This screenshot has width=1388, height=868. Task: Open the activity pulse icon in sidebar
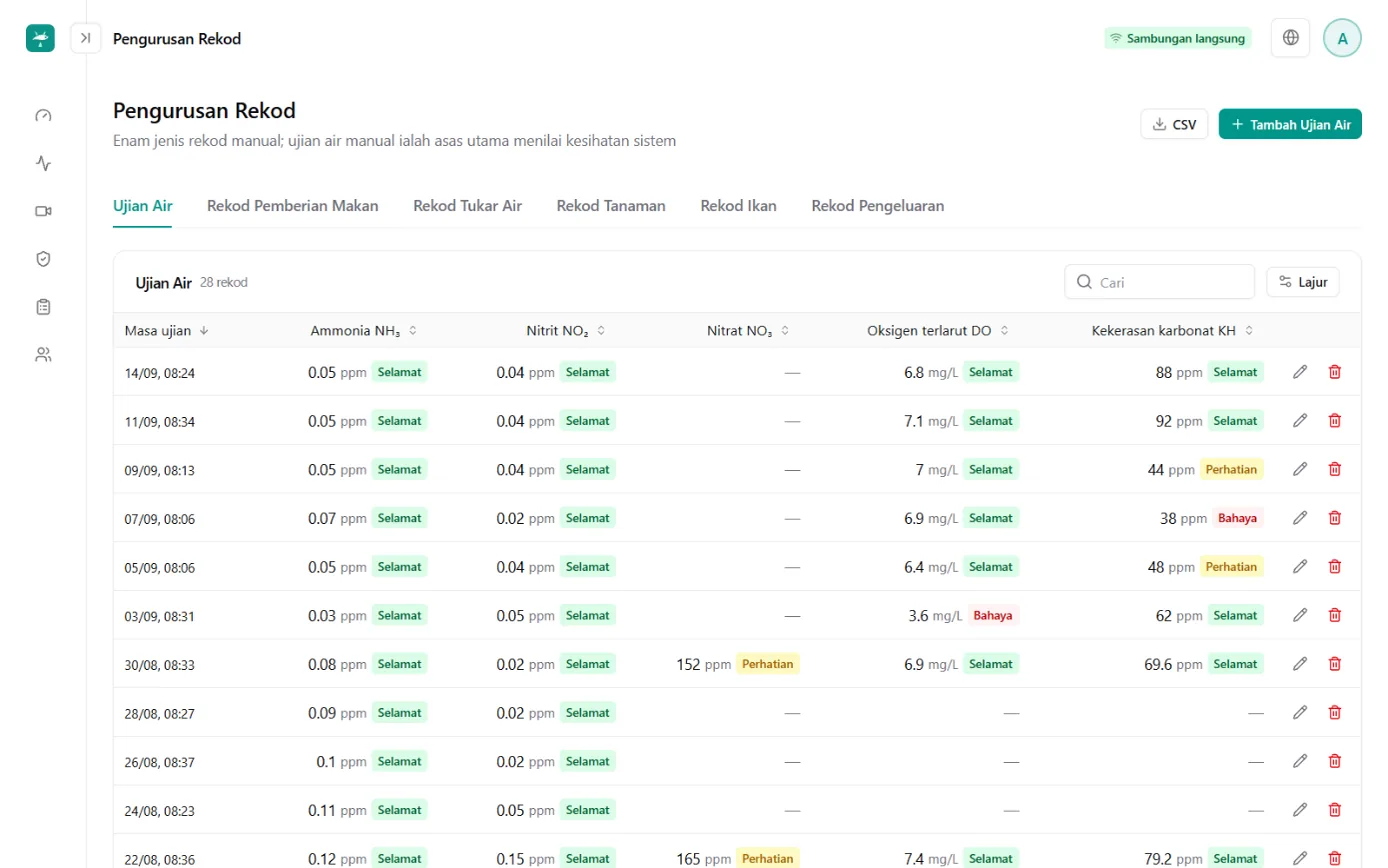point(43,163)
